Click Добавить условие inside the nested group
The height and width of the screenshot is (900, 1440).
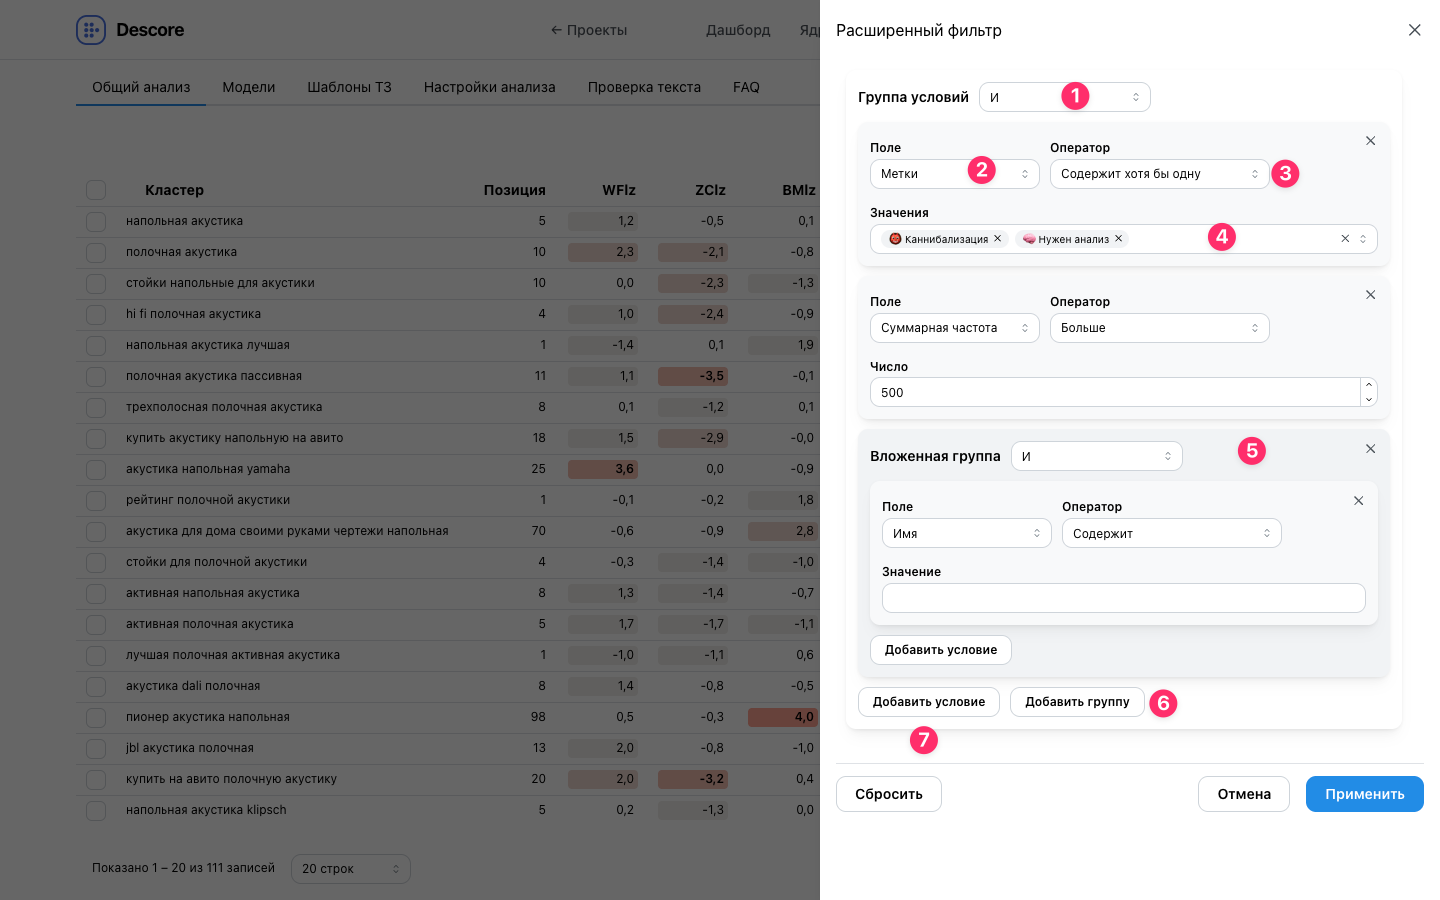click(941, 650)
